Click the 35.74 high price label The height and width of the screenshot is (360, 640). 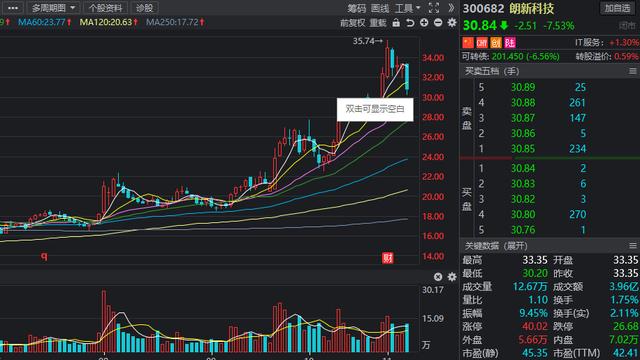tap(368, 41)
